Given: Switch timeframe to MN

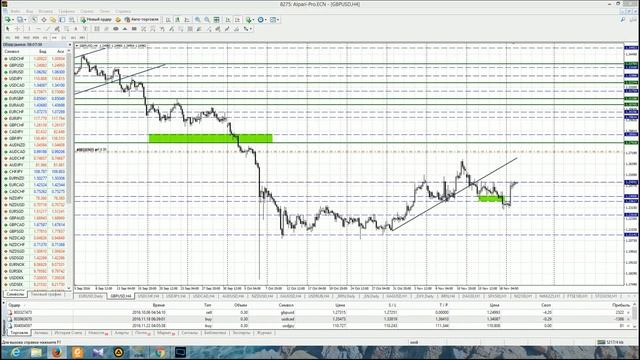Looking at the screenshot, I should [x=82, y=38].
